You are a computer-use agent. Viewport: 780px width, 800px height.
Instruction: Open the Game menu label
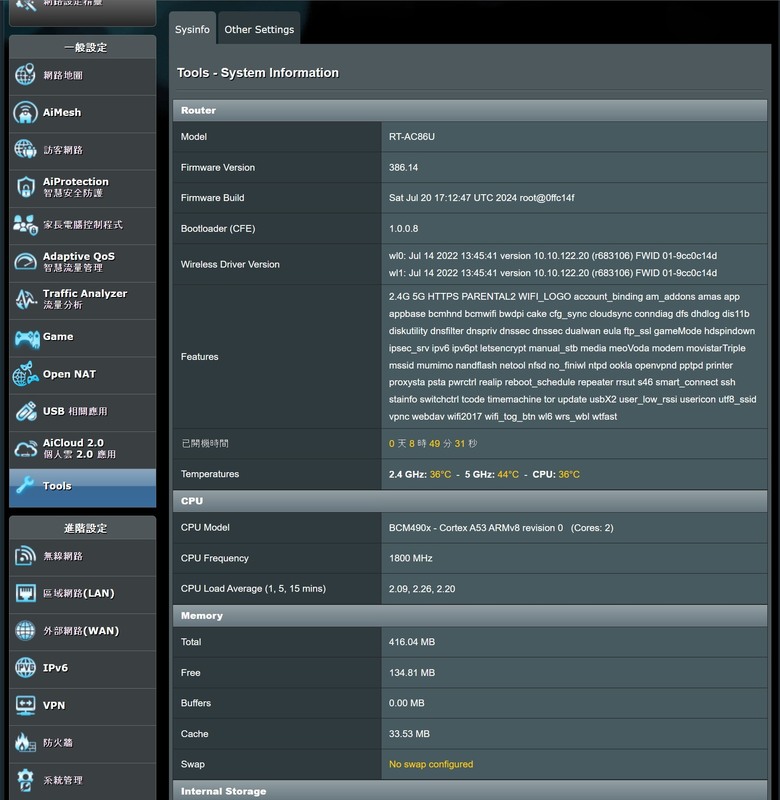coord(58,337)
